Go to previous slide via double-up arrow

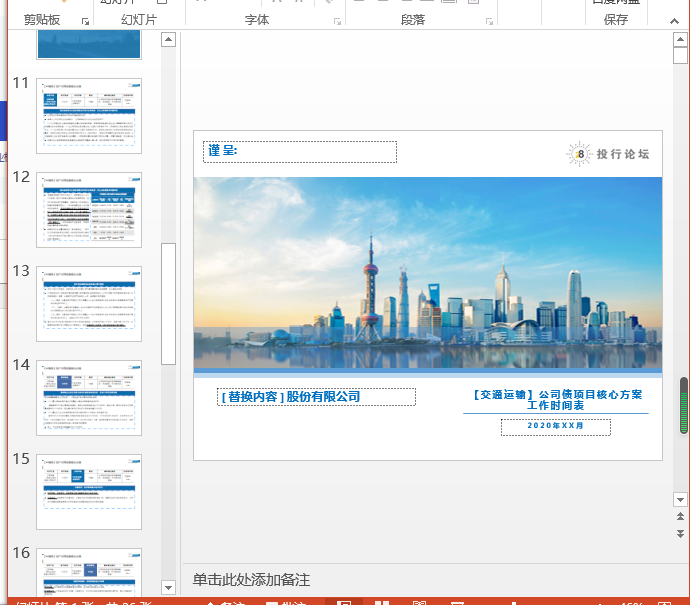click(680, 517)
